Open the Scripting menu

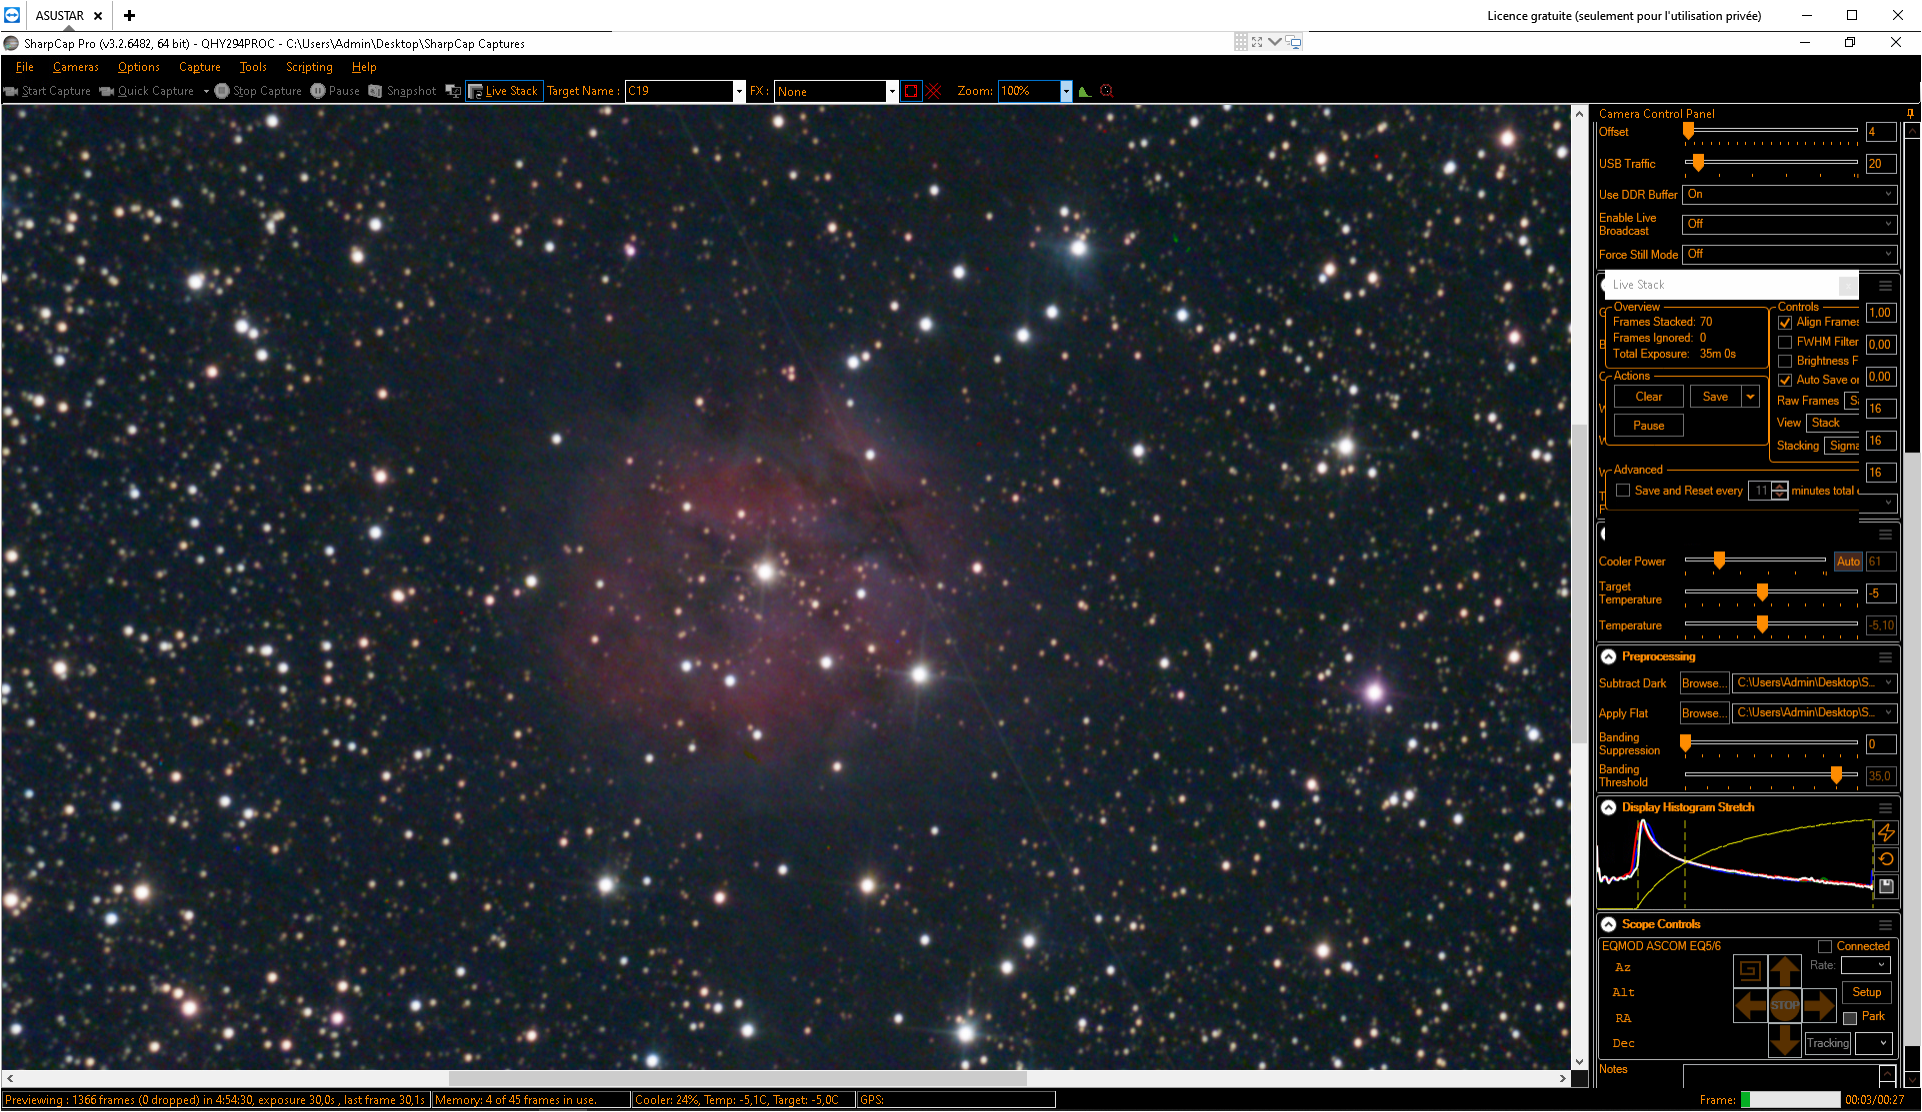[309, 67]
